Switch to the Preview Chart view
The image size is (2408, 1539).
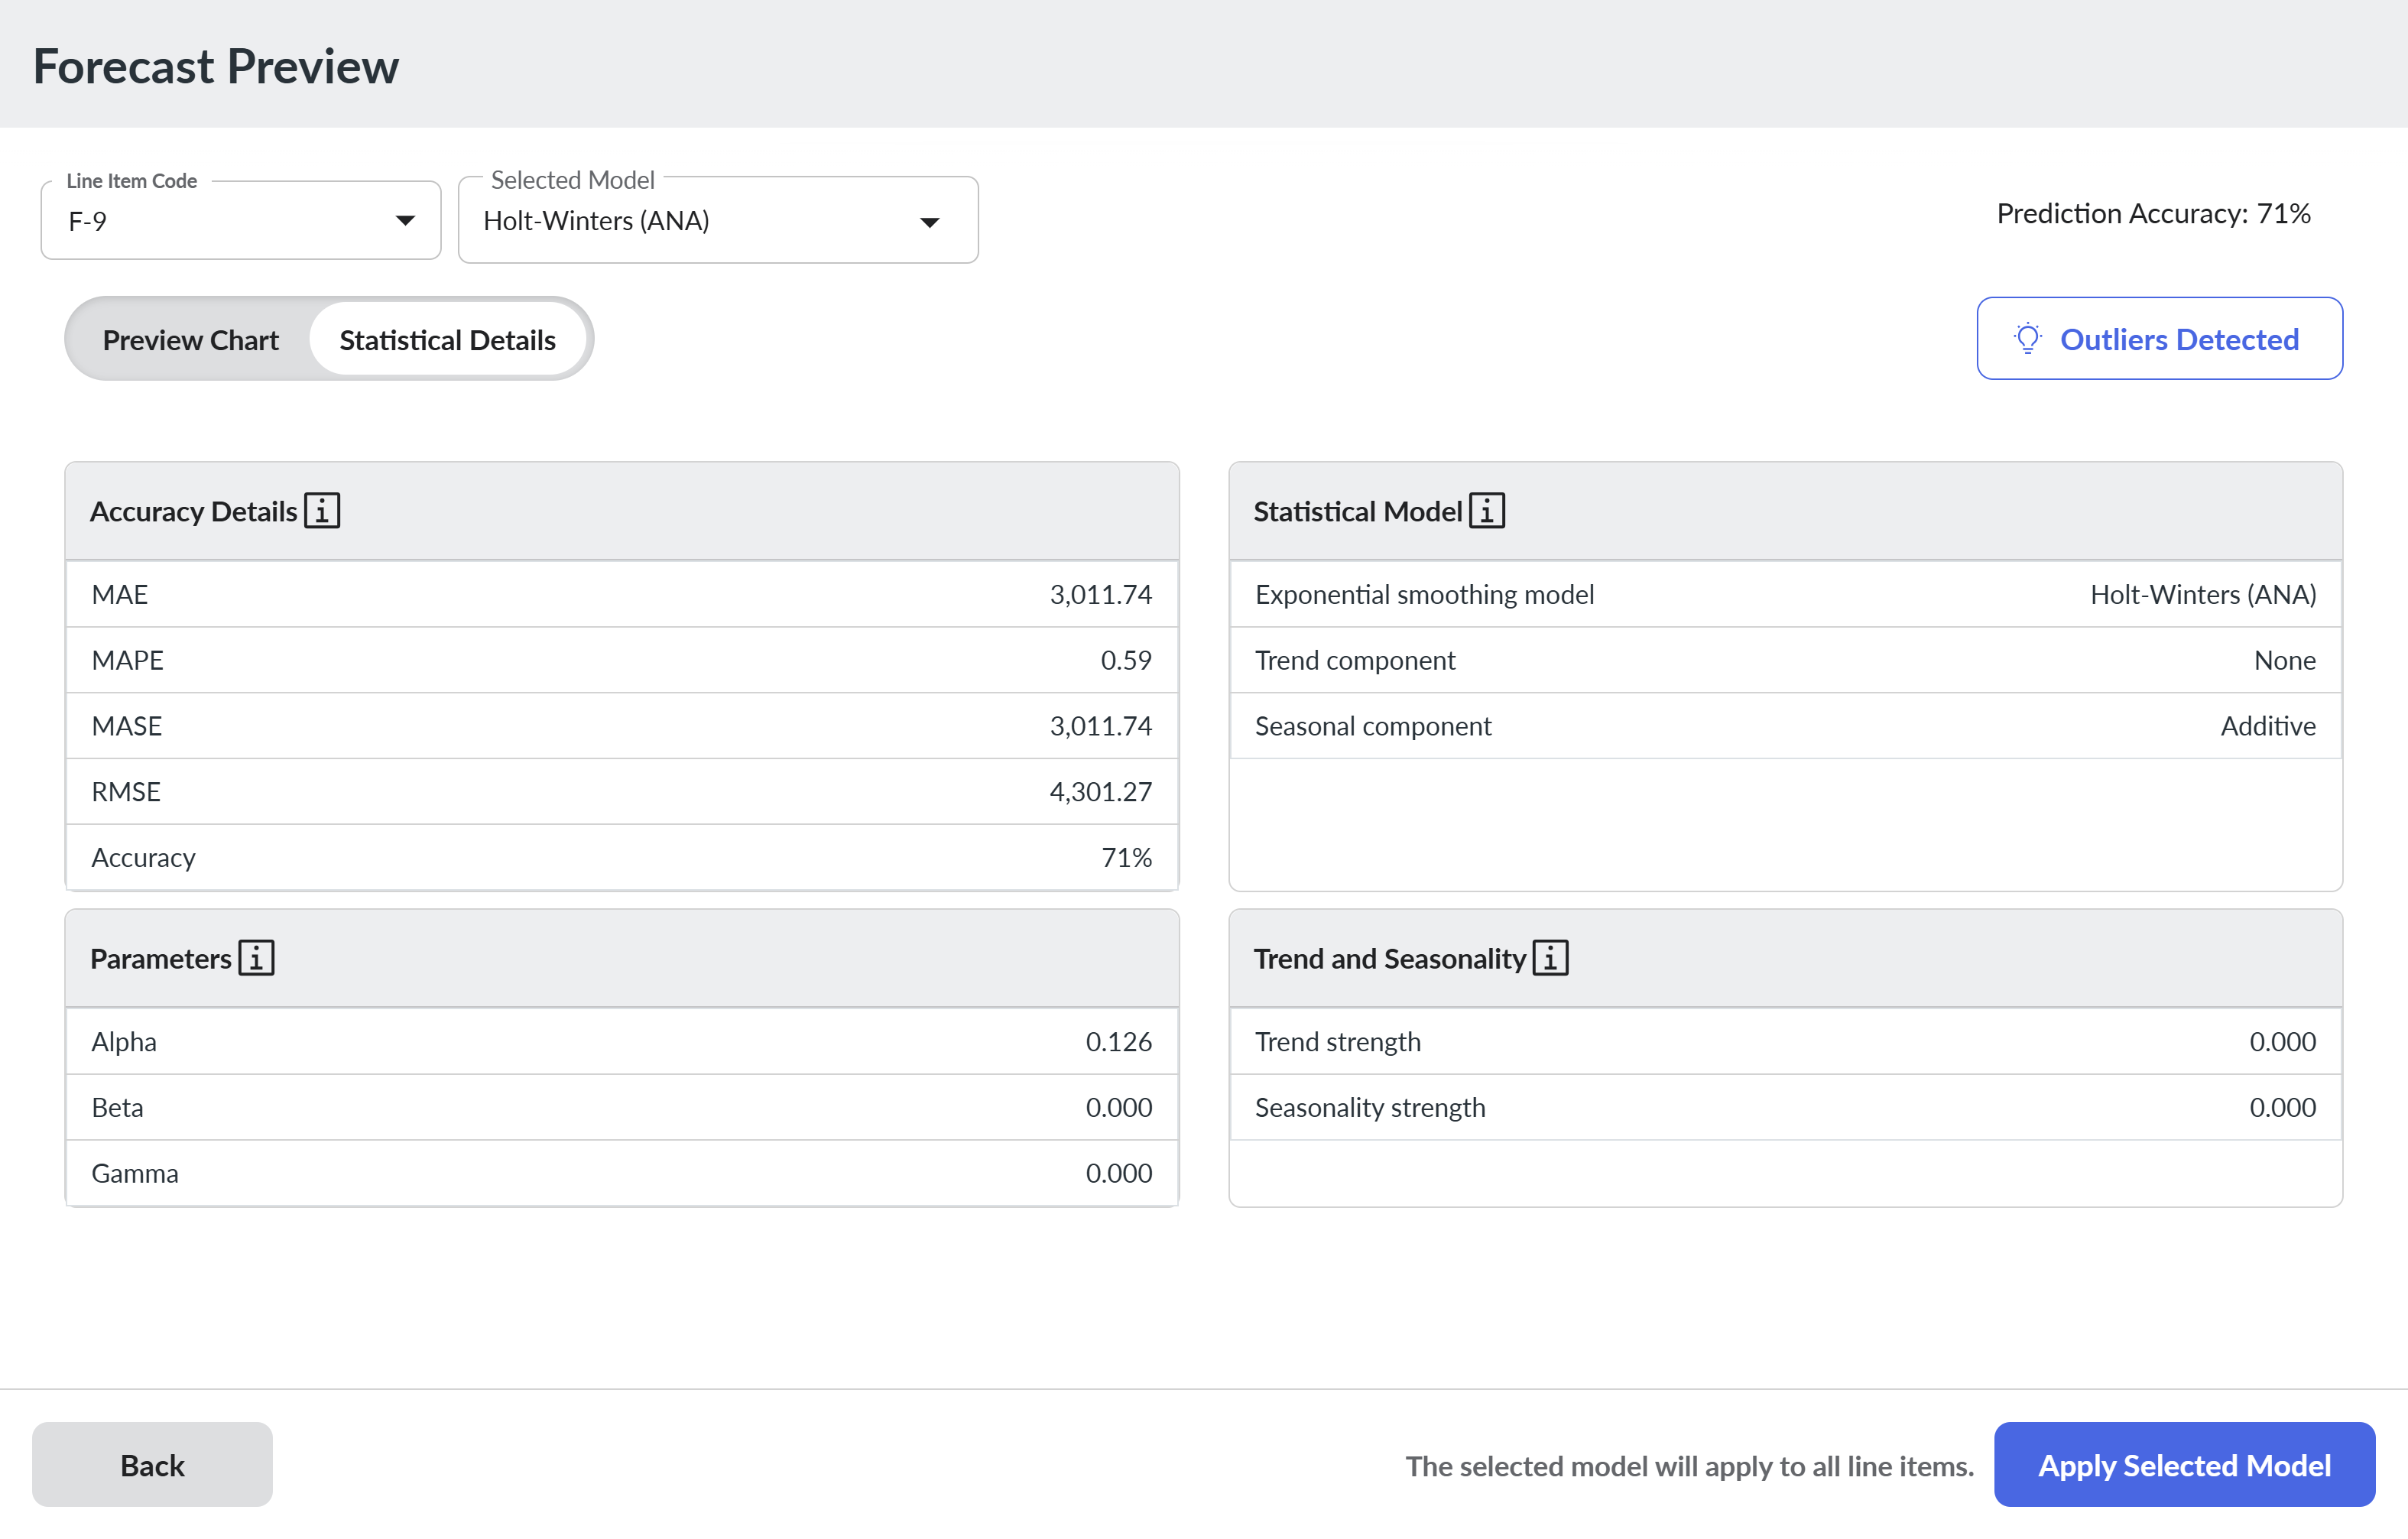pos(190,339)
